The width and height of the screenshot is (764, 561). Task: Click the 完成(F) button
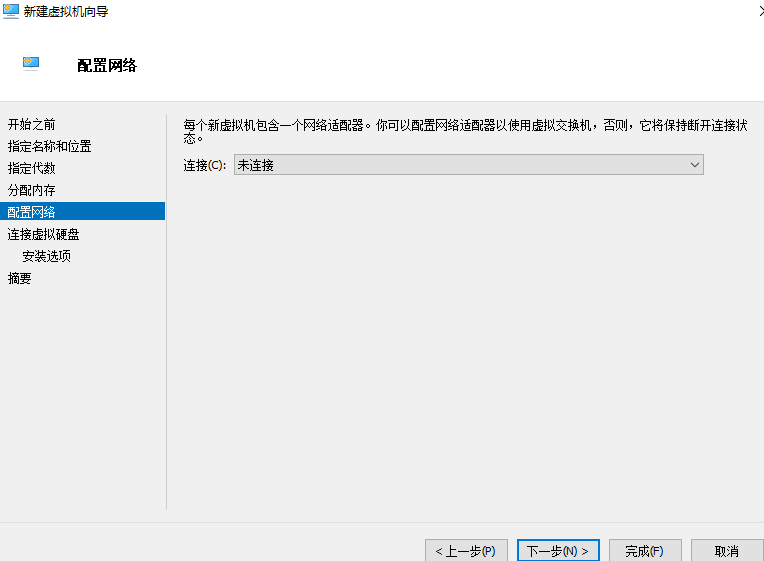(x=645, y=551)
